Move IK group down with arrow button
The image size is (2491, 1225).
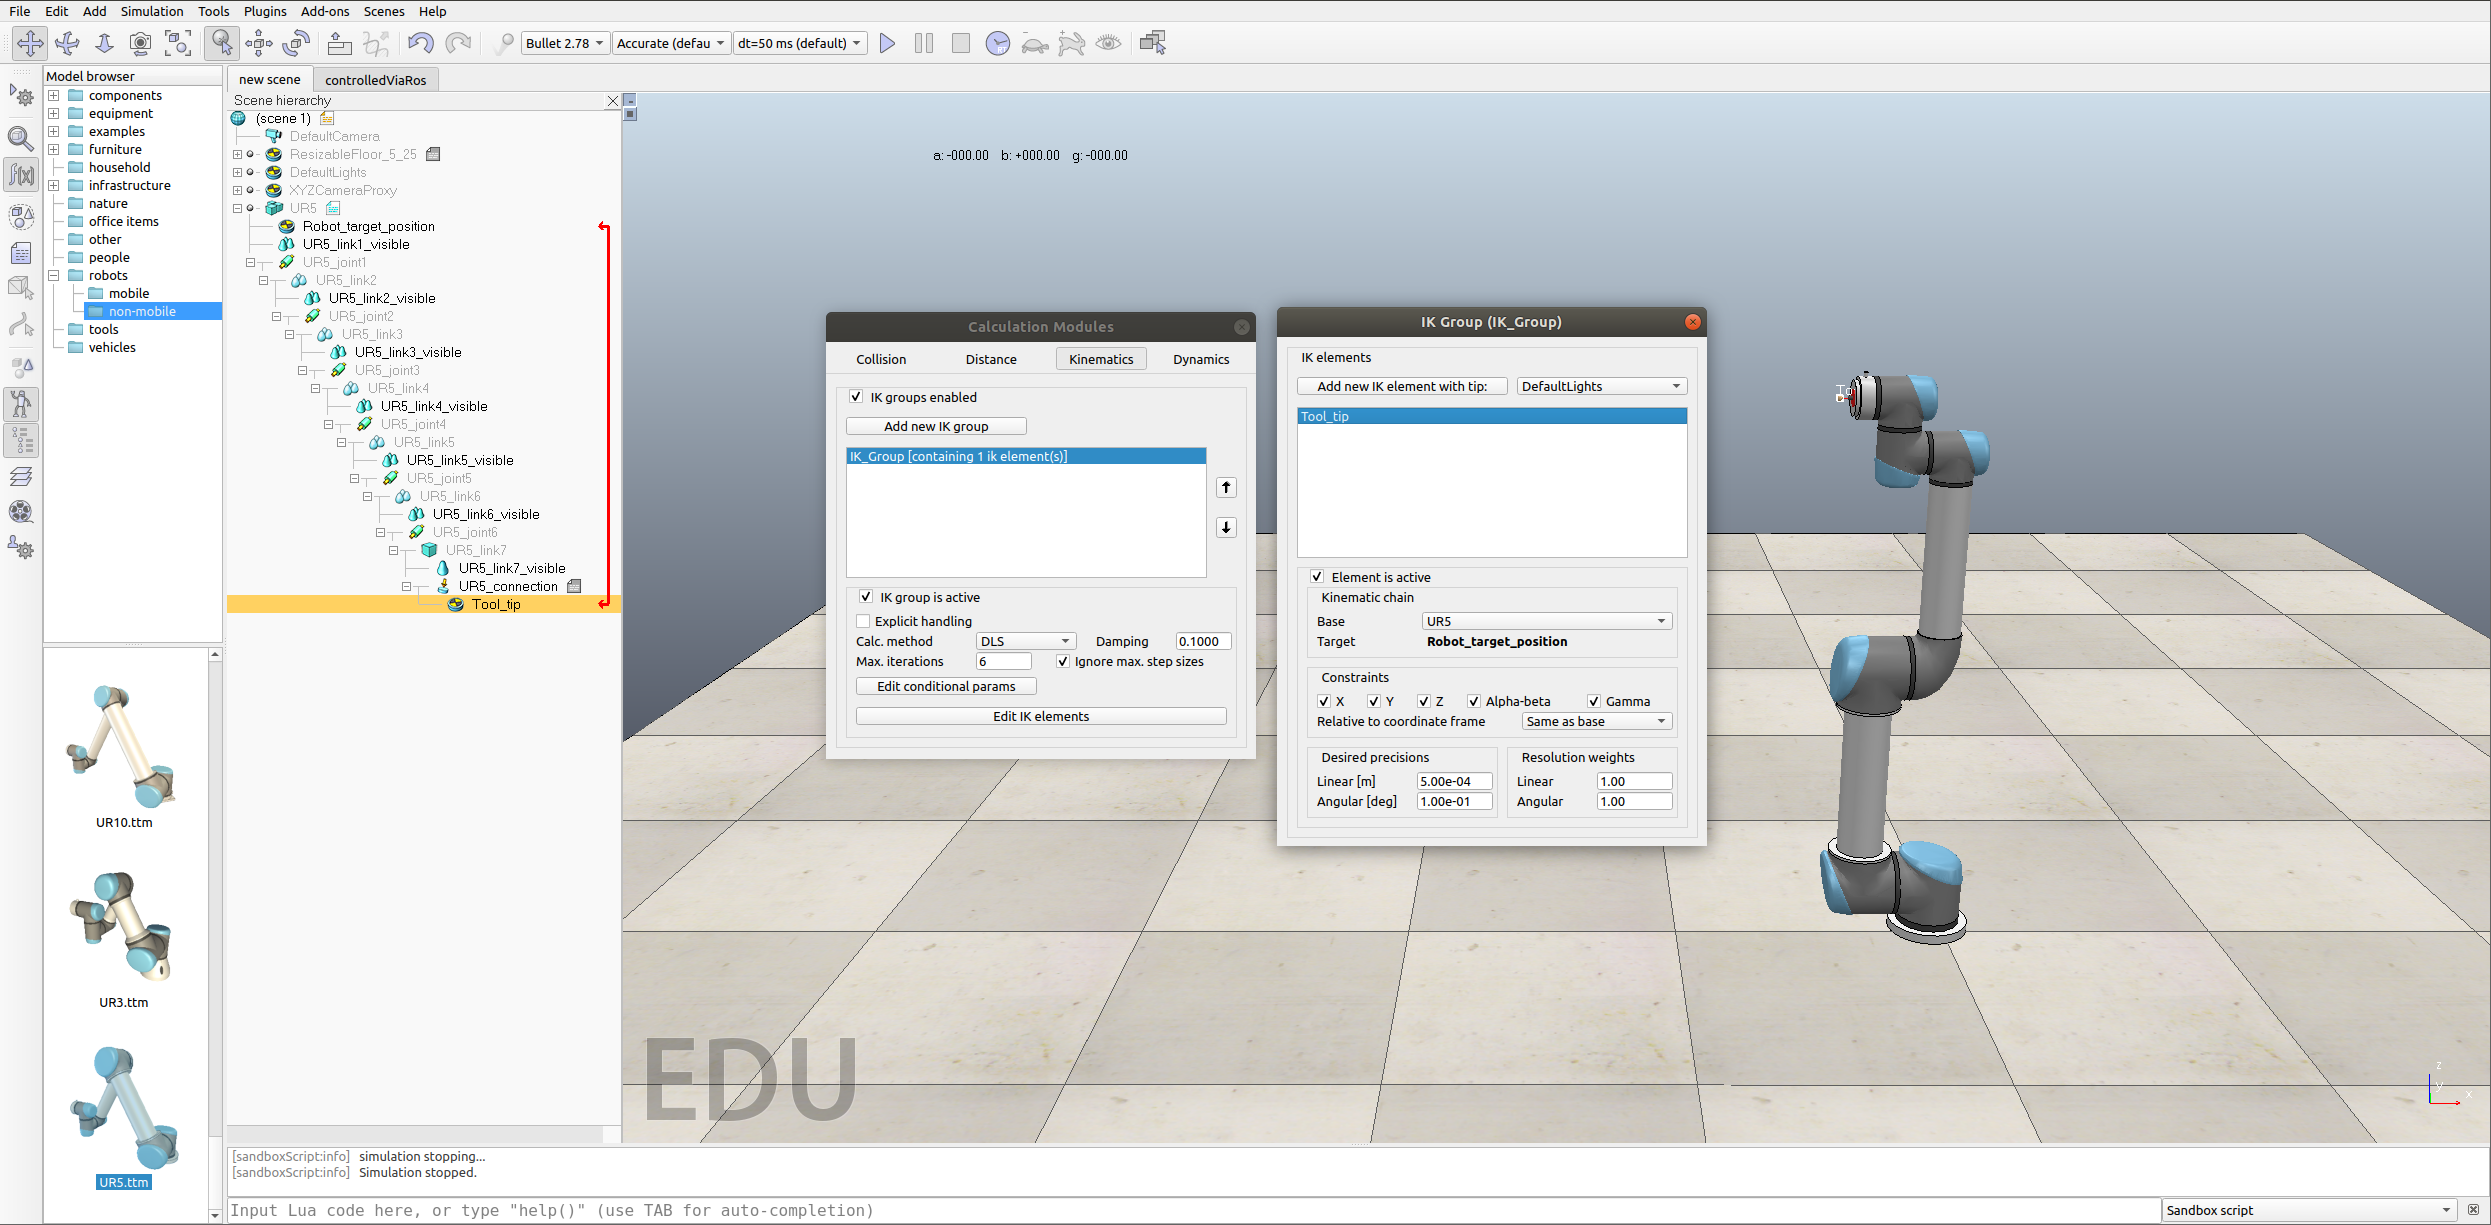point(1226,527)
